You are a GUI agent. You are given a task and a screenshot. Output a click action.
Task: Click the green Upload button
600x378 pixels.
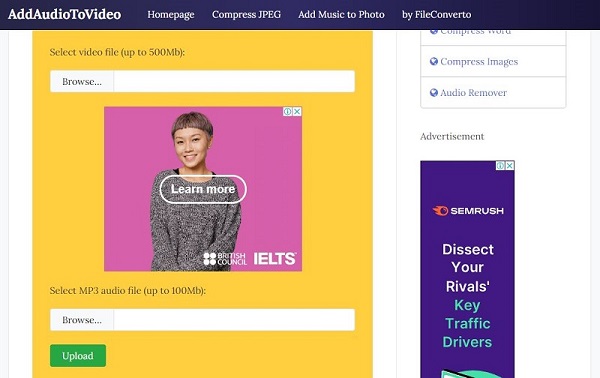(78, 356)
